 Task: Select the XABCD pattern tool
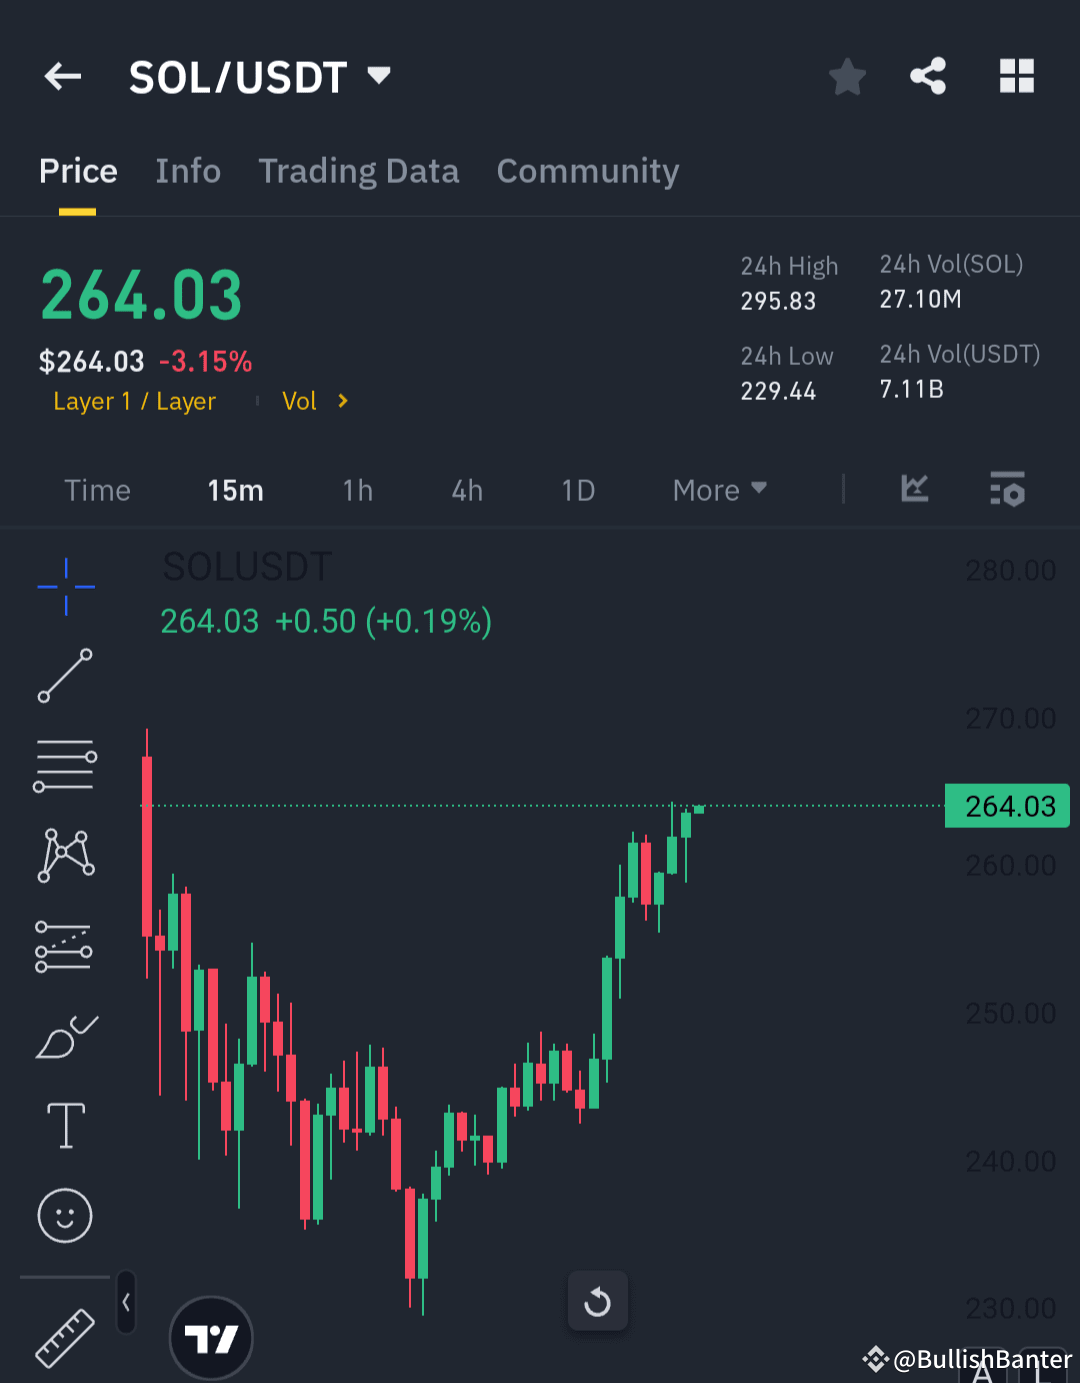click(x=65, y=854)
